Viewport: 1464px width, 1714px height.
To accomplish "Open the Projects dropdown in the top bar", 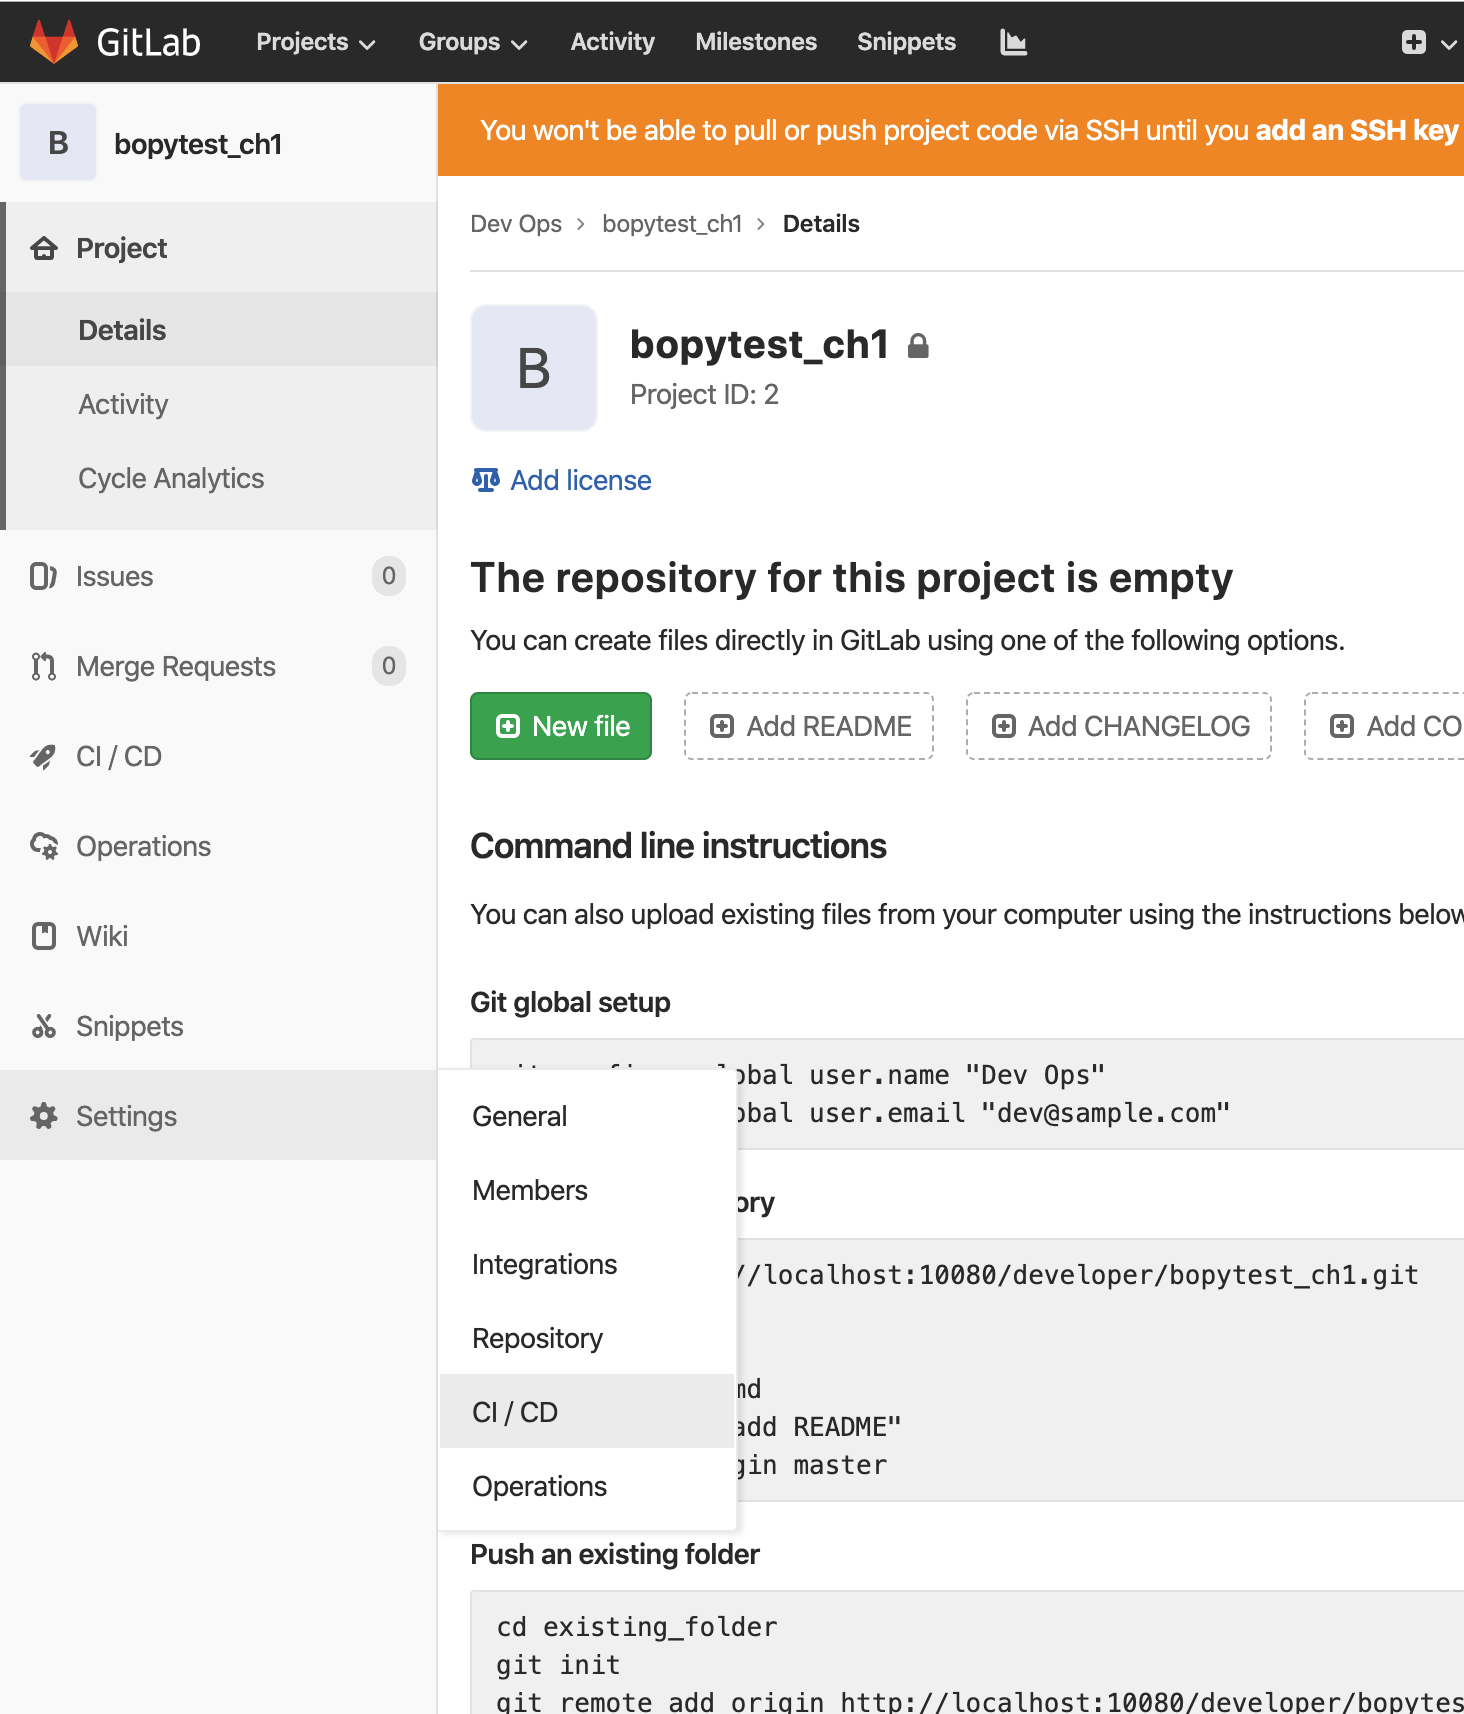I will [x=315, y=42].
